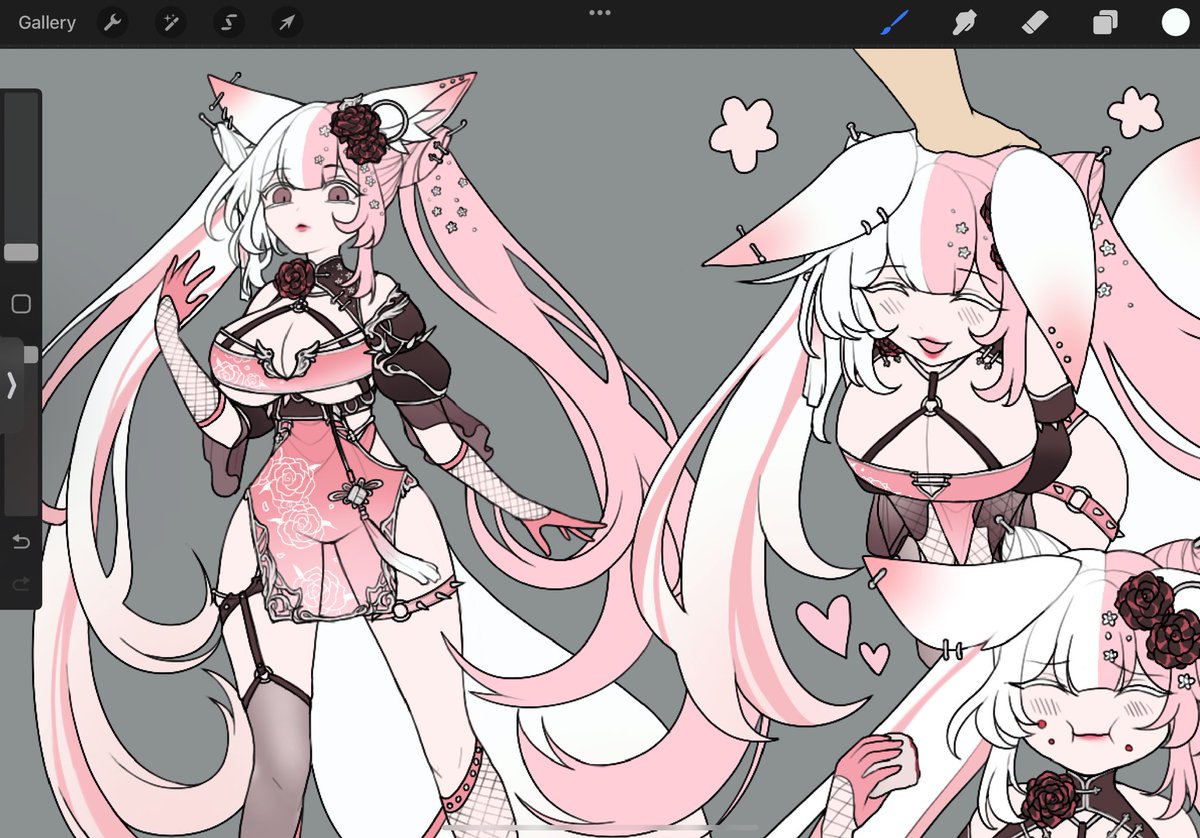Open the Adjustments magic wand menu
The image size is (1200, 838).
(171, 23)
